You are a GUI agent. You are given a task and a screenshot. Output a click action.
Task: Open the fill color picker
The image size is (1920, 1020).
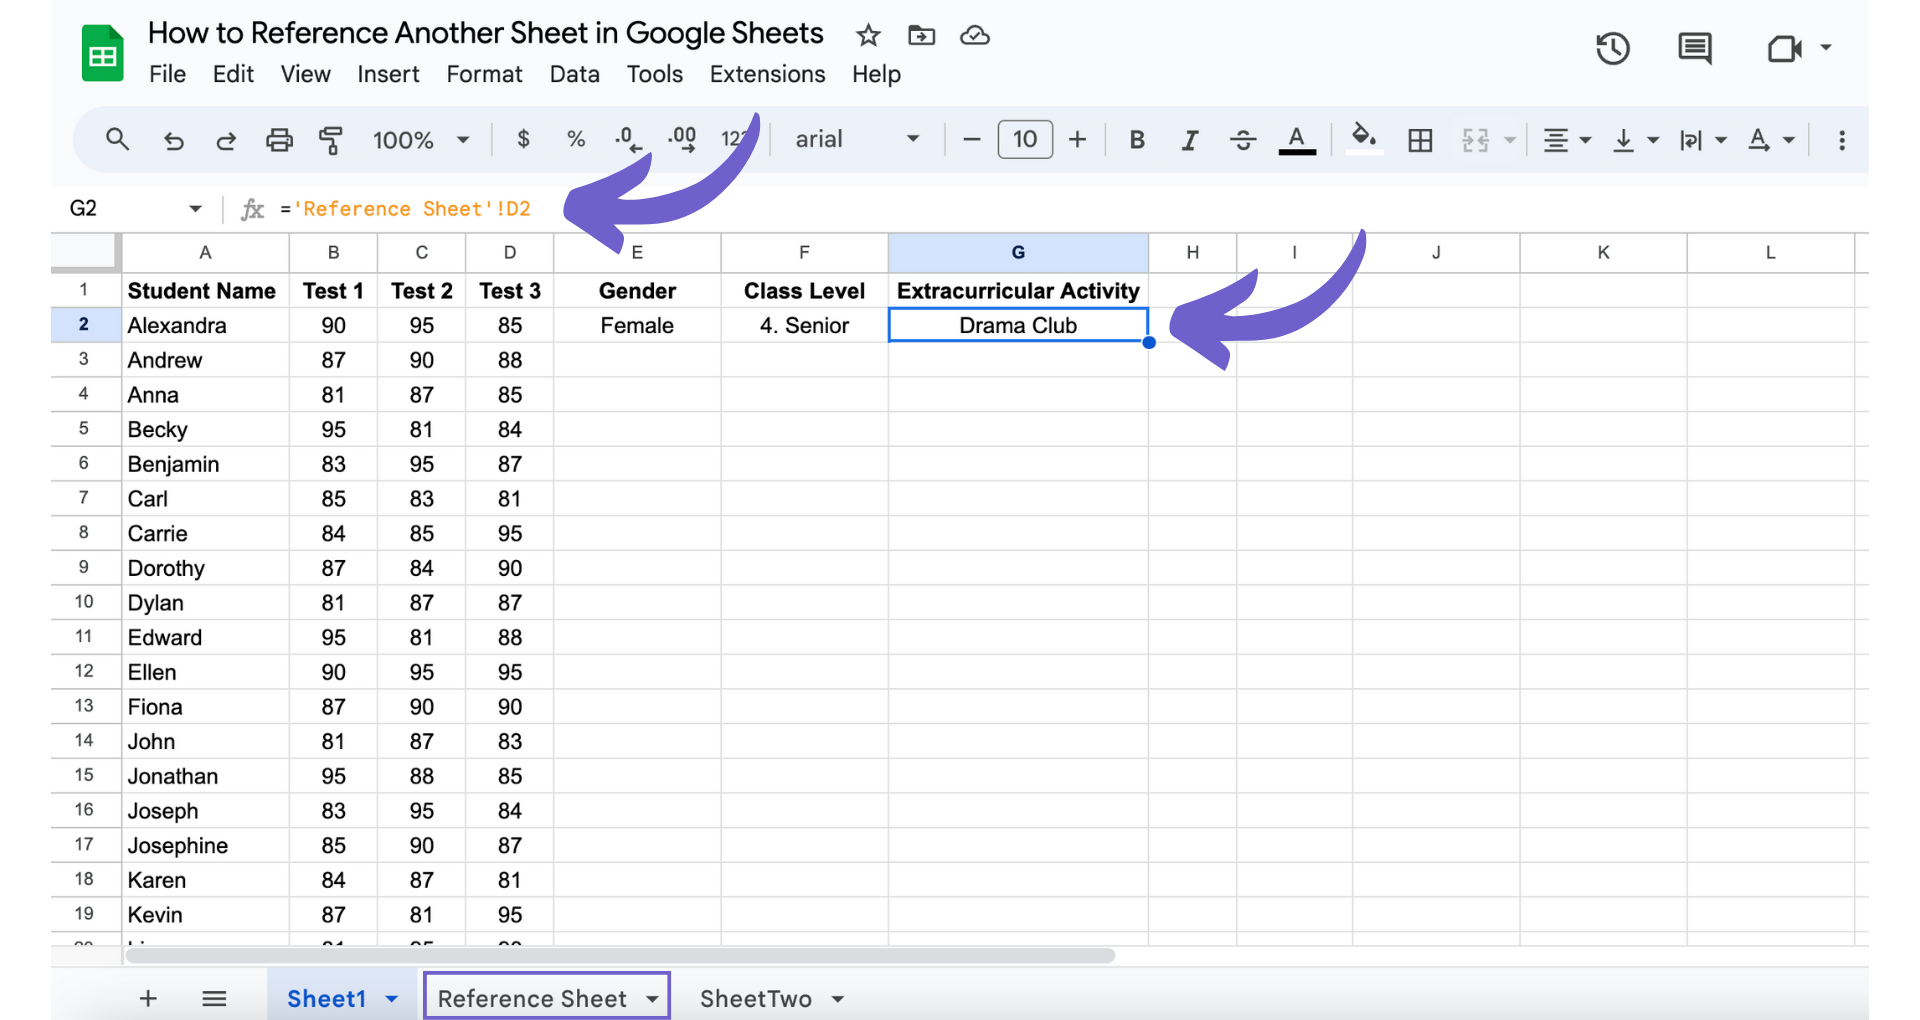click(x=1363, y=140)
